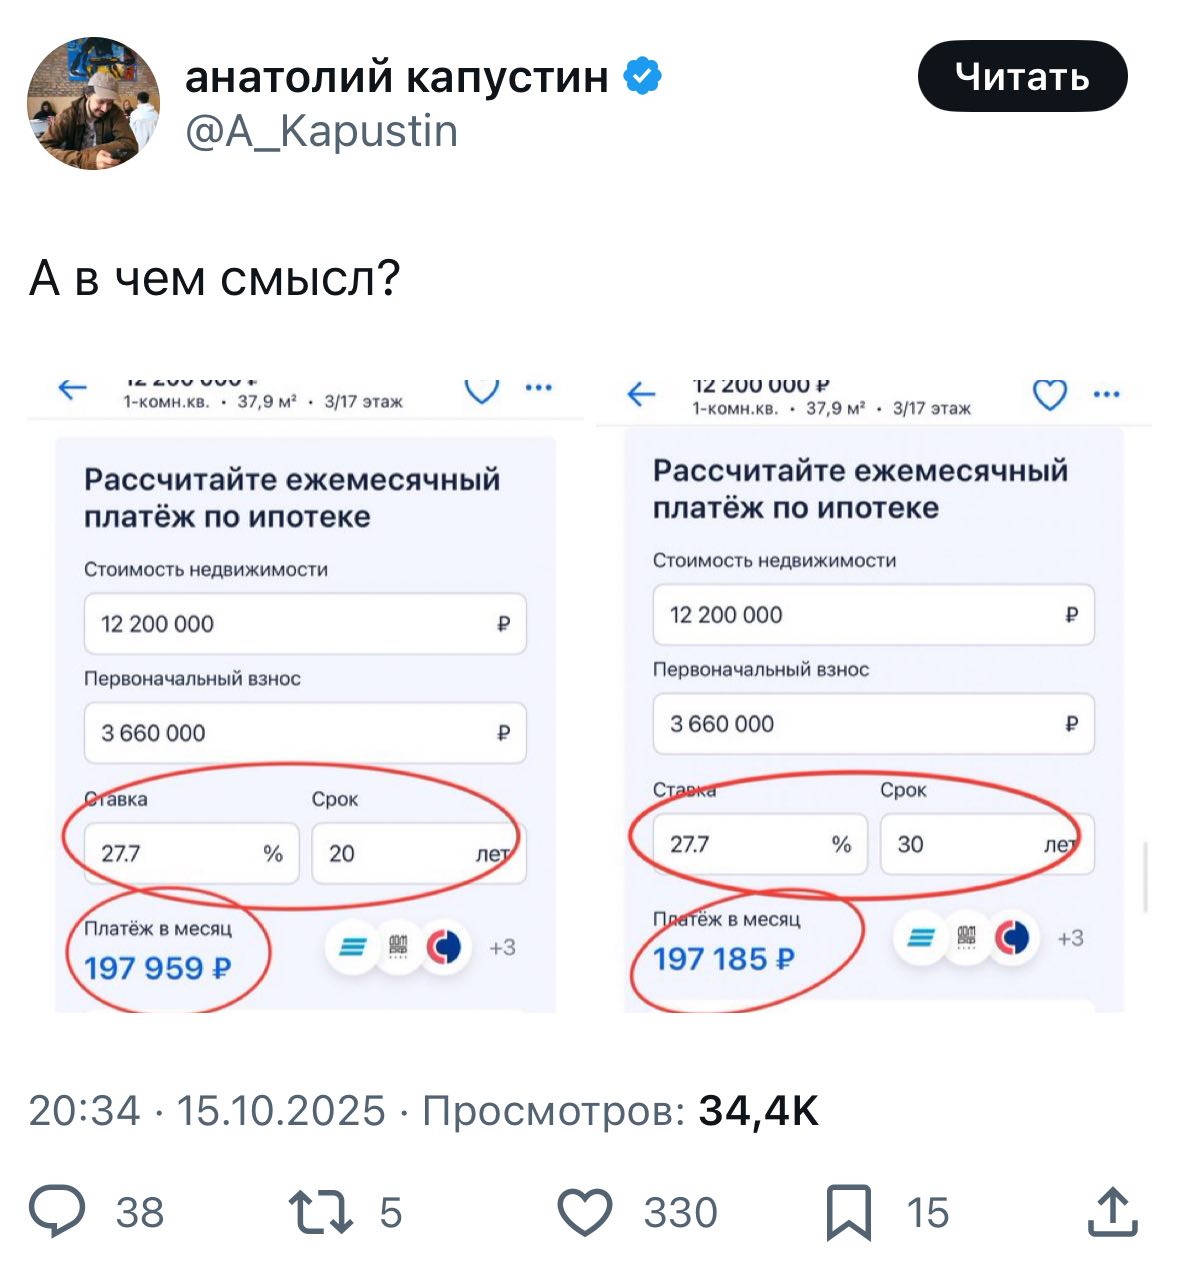The image size is (1179, 1264).
Task: Open анатолий капустин profile avatar
Action: coord(93,104)
